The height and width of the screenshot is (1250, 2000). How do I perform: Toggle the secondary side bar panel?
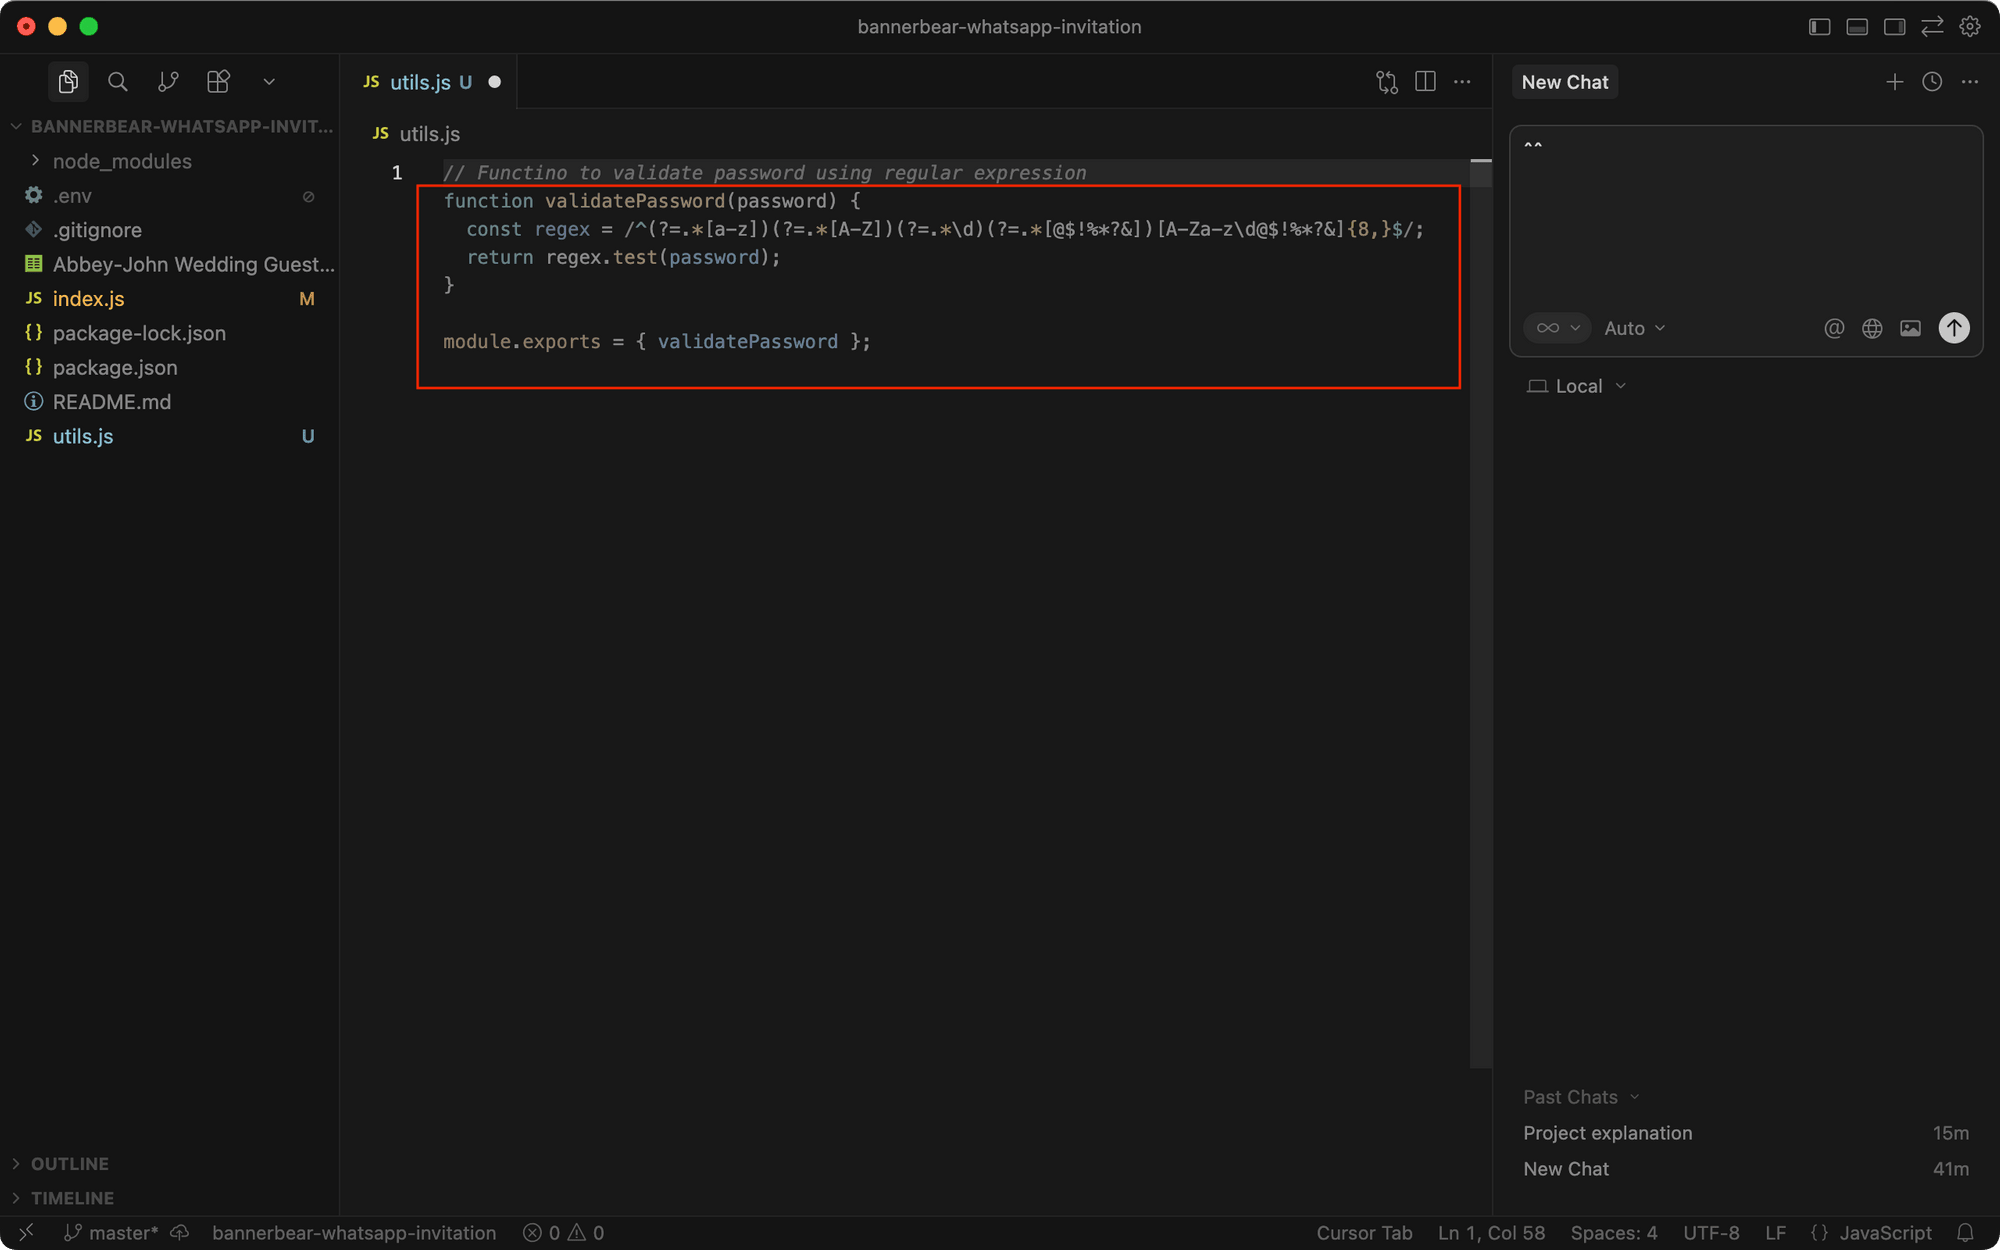click(x=1894, y=26)
